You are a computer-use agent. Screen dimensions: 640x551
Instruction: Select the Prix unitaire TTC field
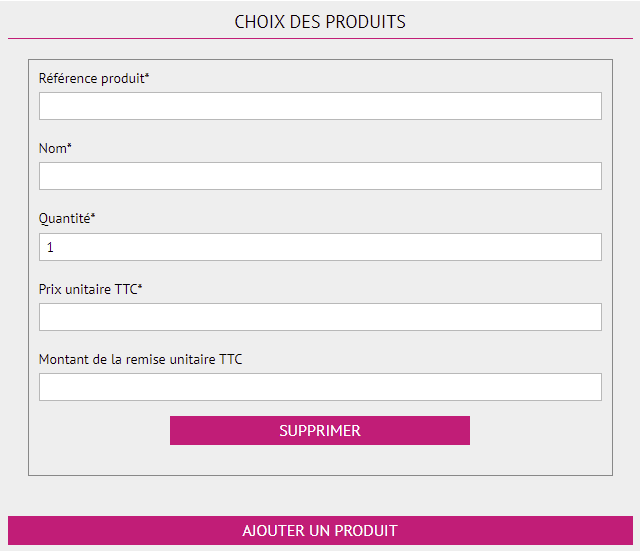[x=320, y=317]
